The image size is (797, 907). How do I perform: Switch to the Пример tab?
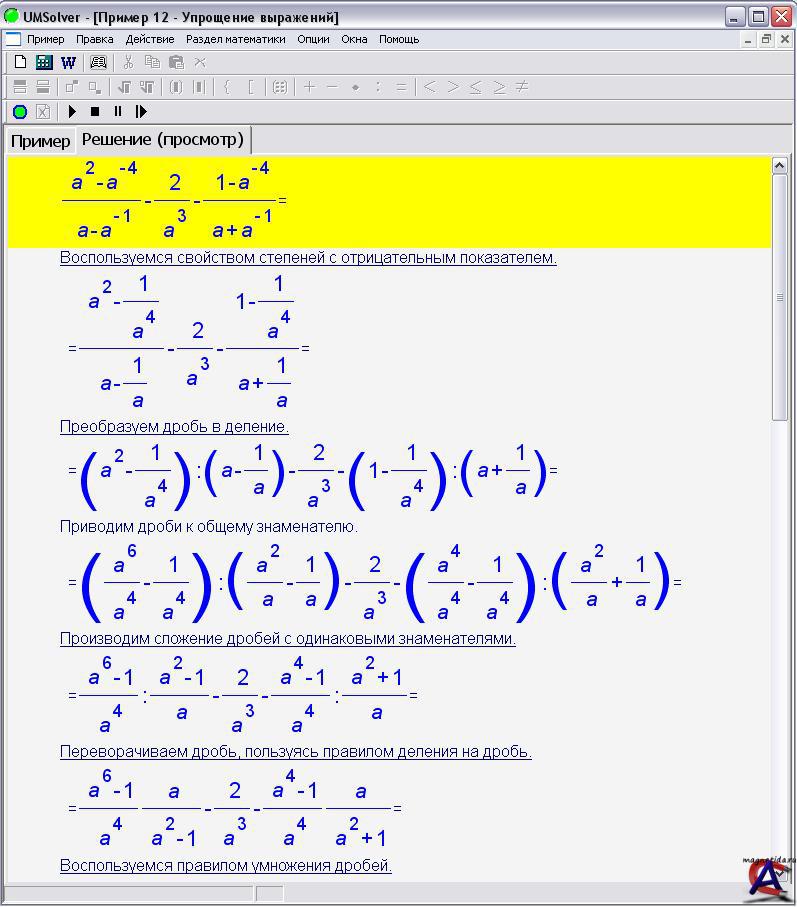click(x=40, y=140)
